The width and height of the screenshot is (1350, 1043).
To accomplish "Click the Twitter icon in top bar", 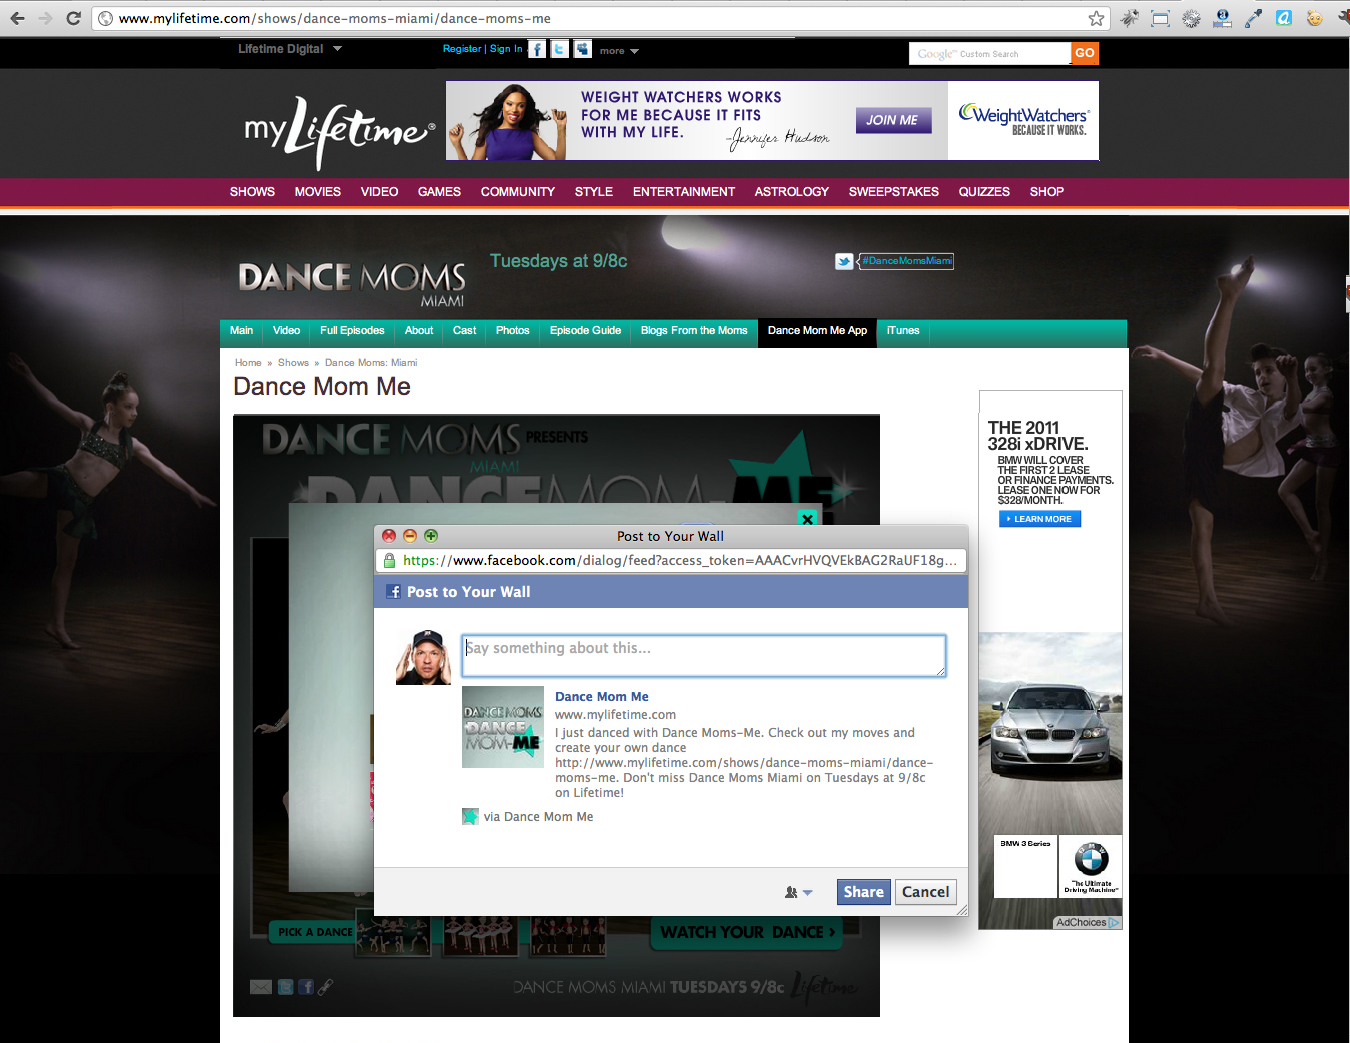I will tap(560, 49).
